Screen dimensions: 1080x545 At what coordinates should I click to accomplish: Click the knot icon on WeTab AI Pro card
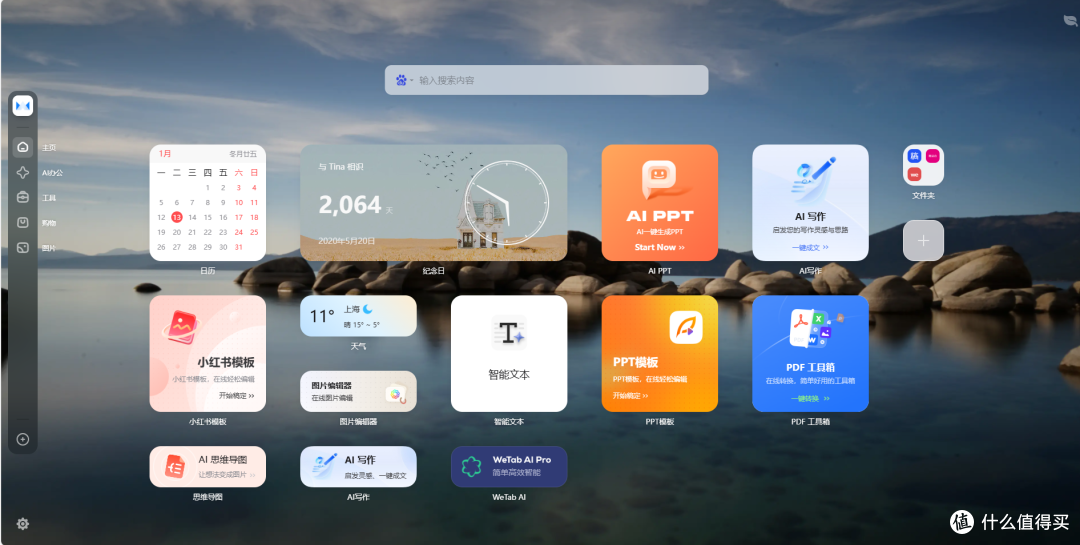471,466
